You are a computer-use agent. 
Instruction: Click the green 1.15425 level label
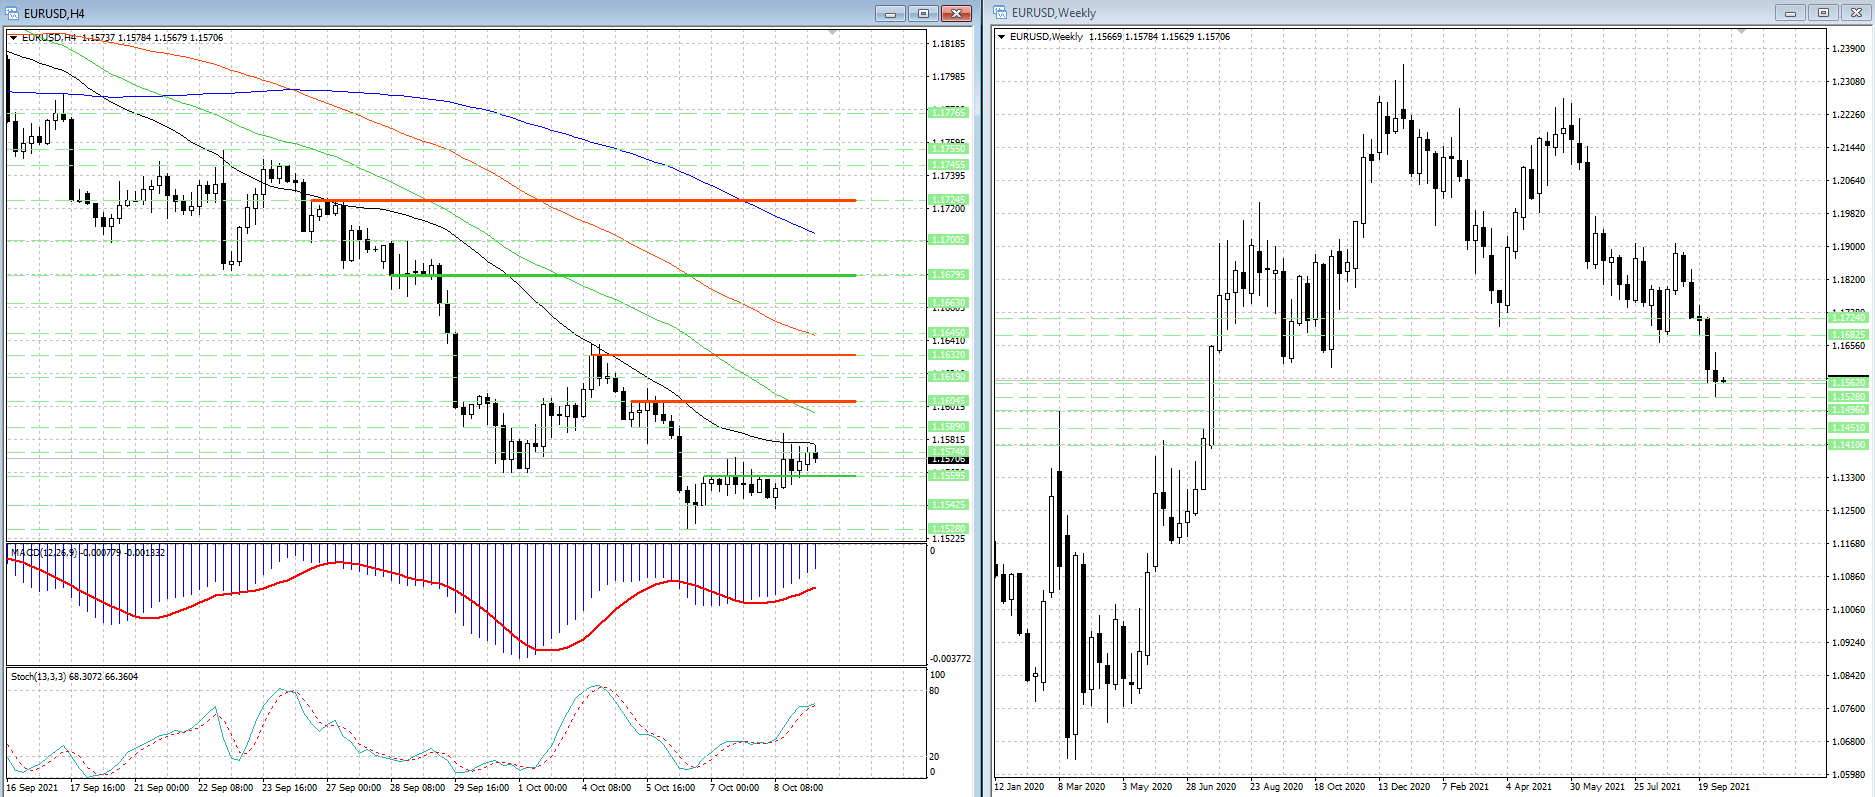tap(949, 505)
